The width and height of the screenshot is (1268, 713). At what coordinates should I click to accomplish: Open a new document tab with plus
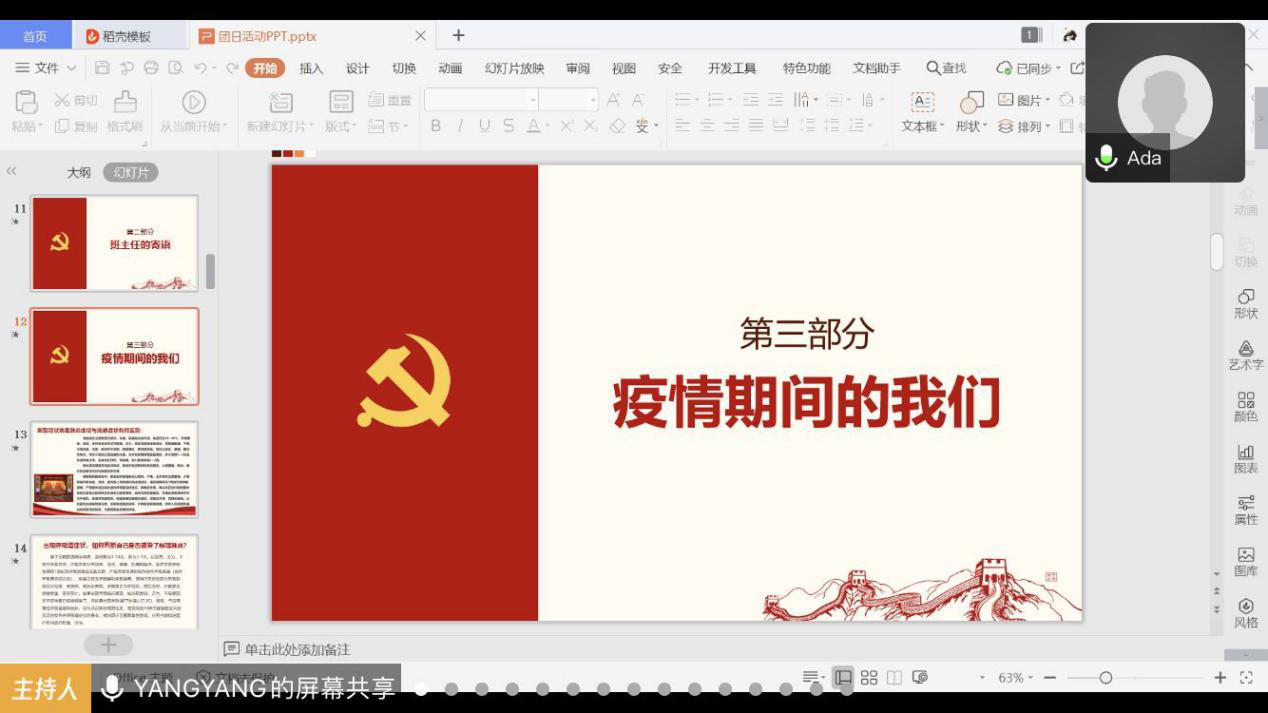point(458,35)
